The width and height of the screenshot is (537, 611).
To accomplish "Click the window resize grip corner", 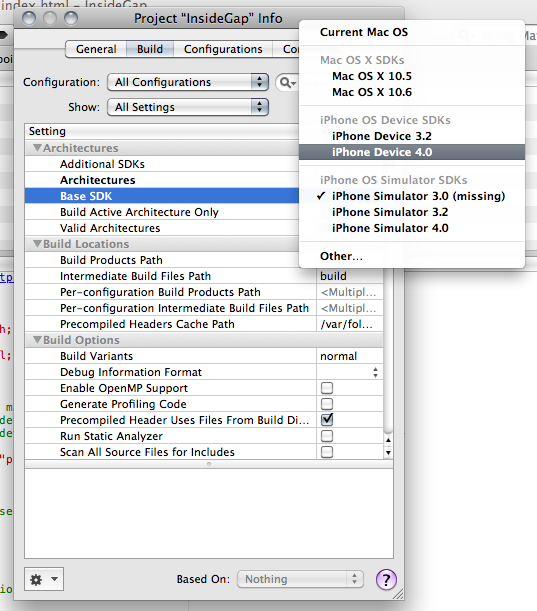I will [398, 594].
